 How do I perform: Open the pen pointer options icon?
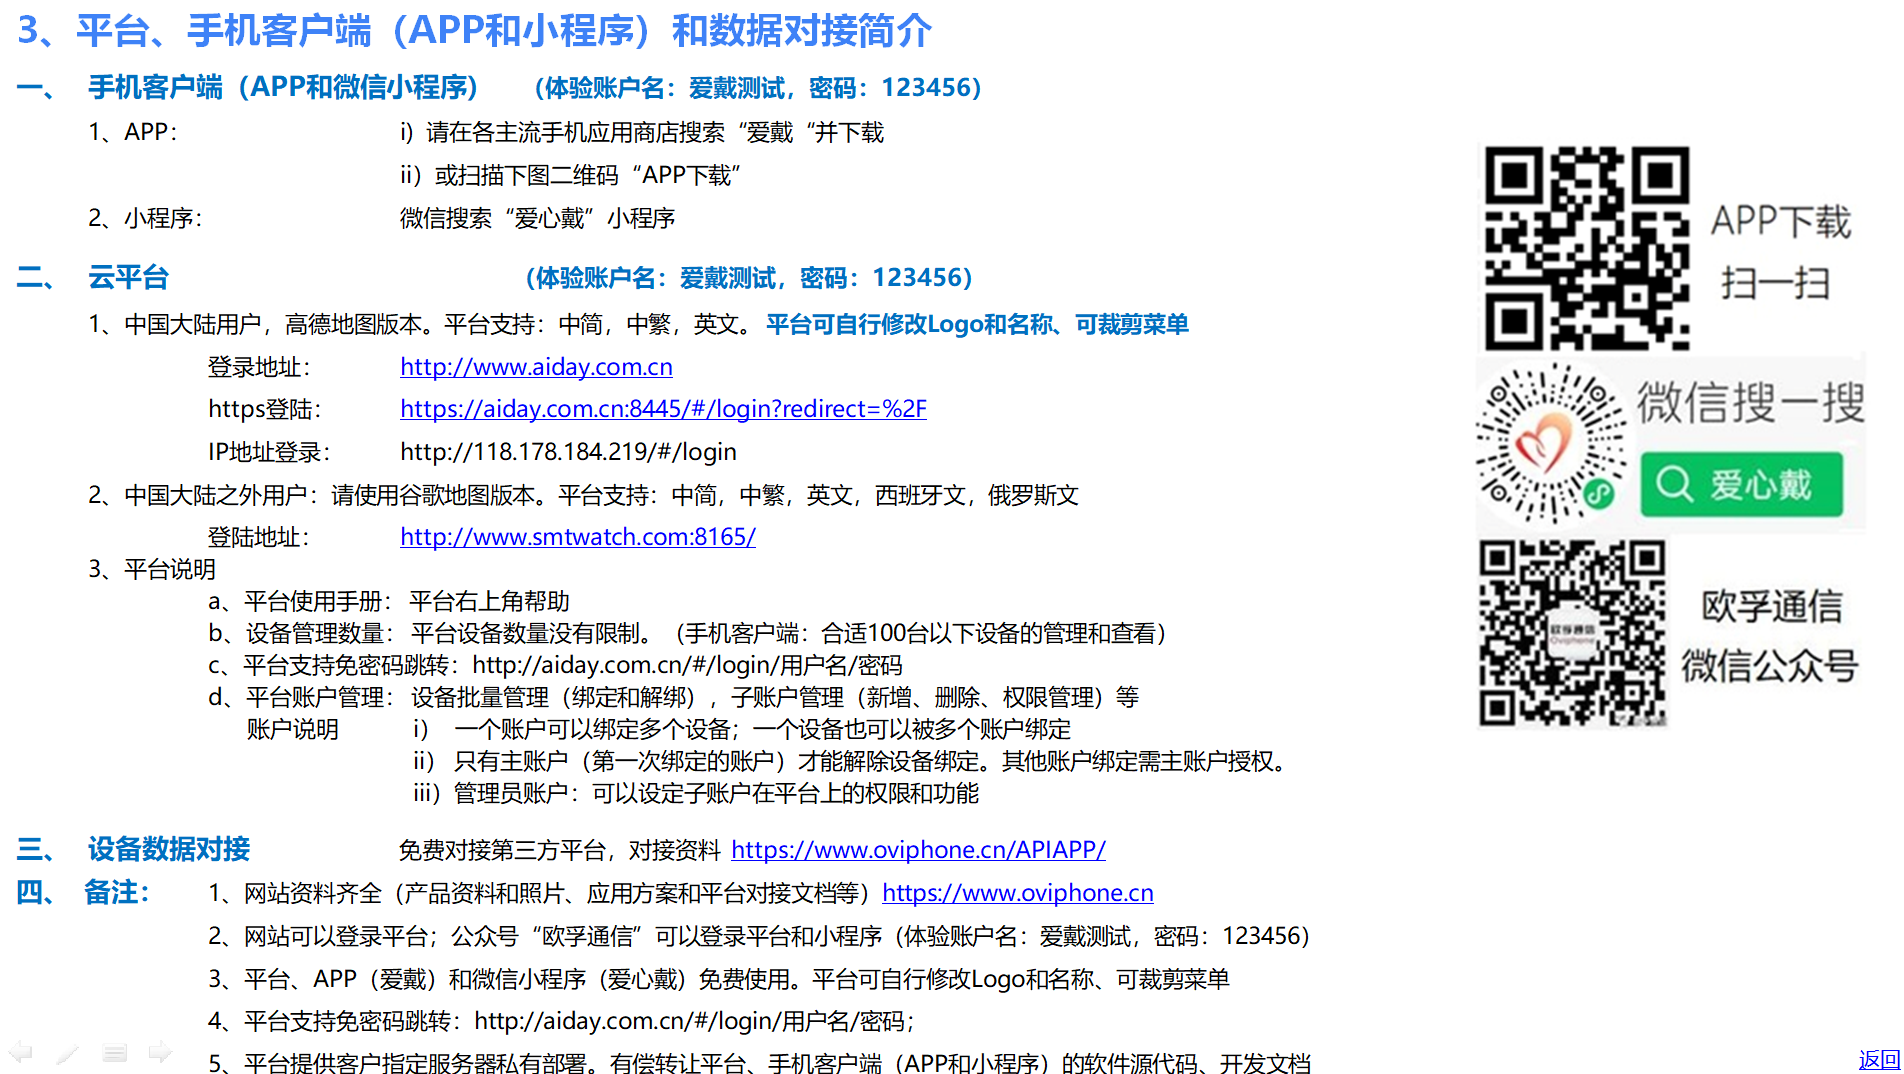coord(67,1052)
